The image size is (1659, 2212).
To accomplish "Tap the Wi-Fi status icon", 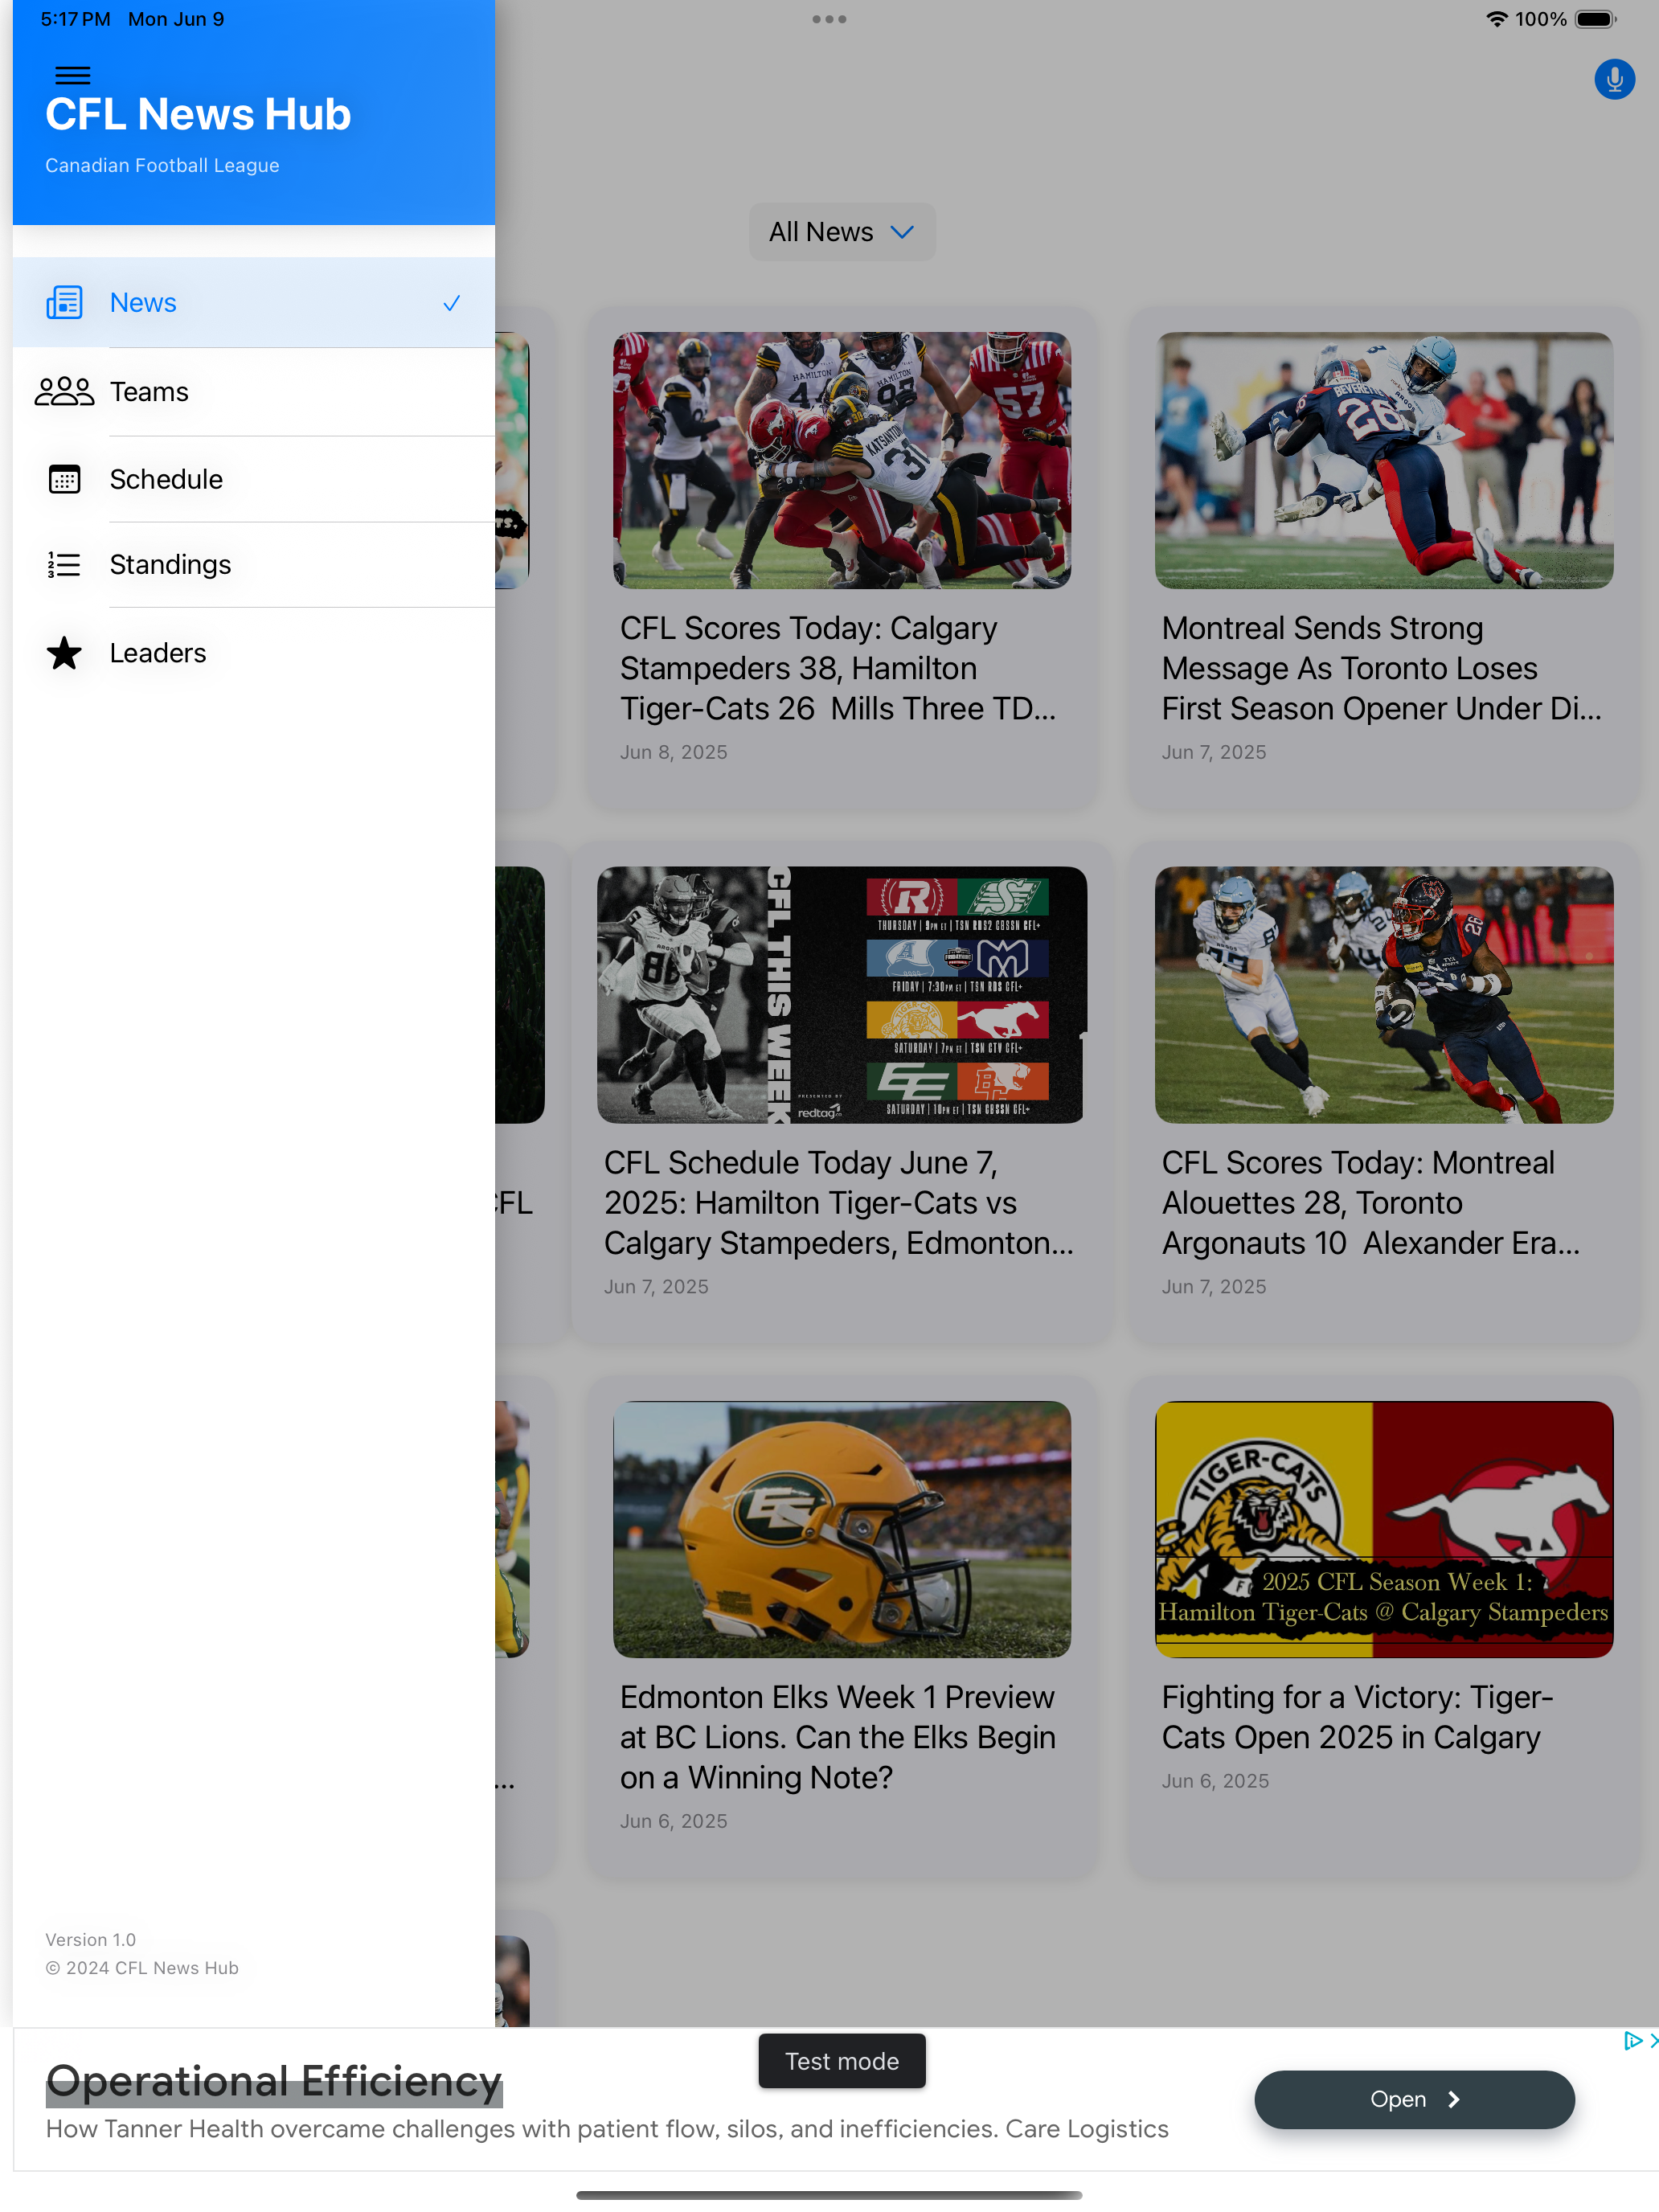I will click(1496, 19).
